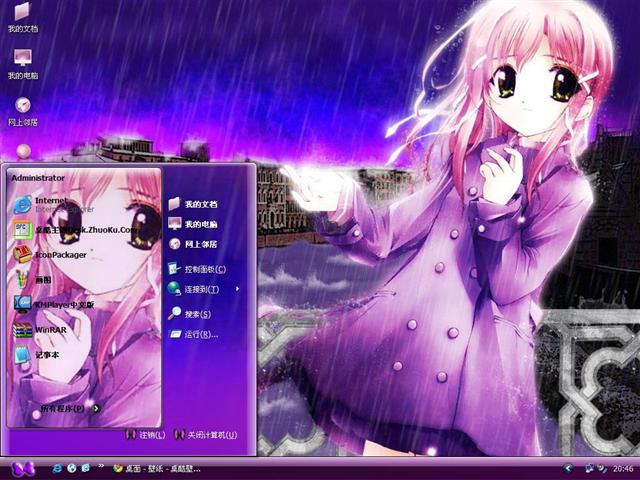Open the butterfly Start button

23,469
